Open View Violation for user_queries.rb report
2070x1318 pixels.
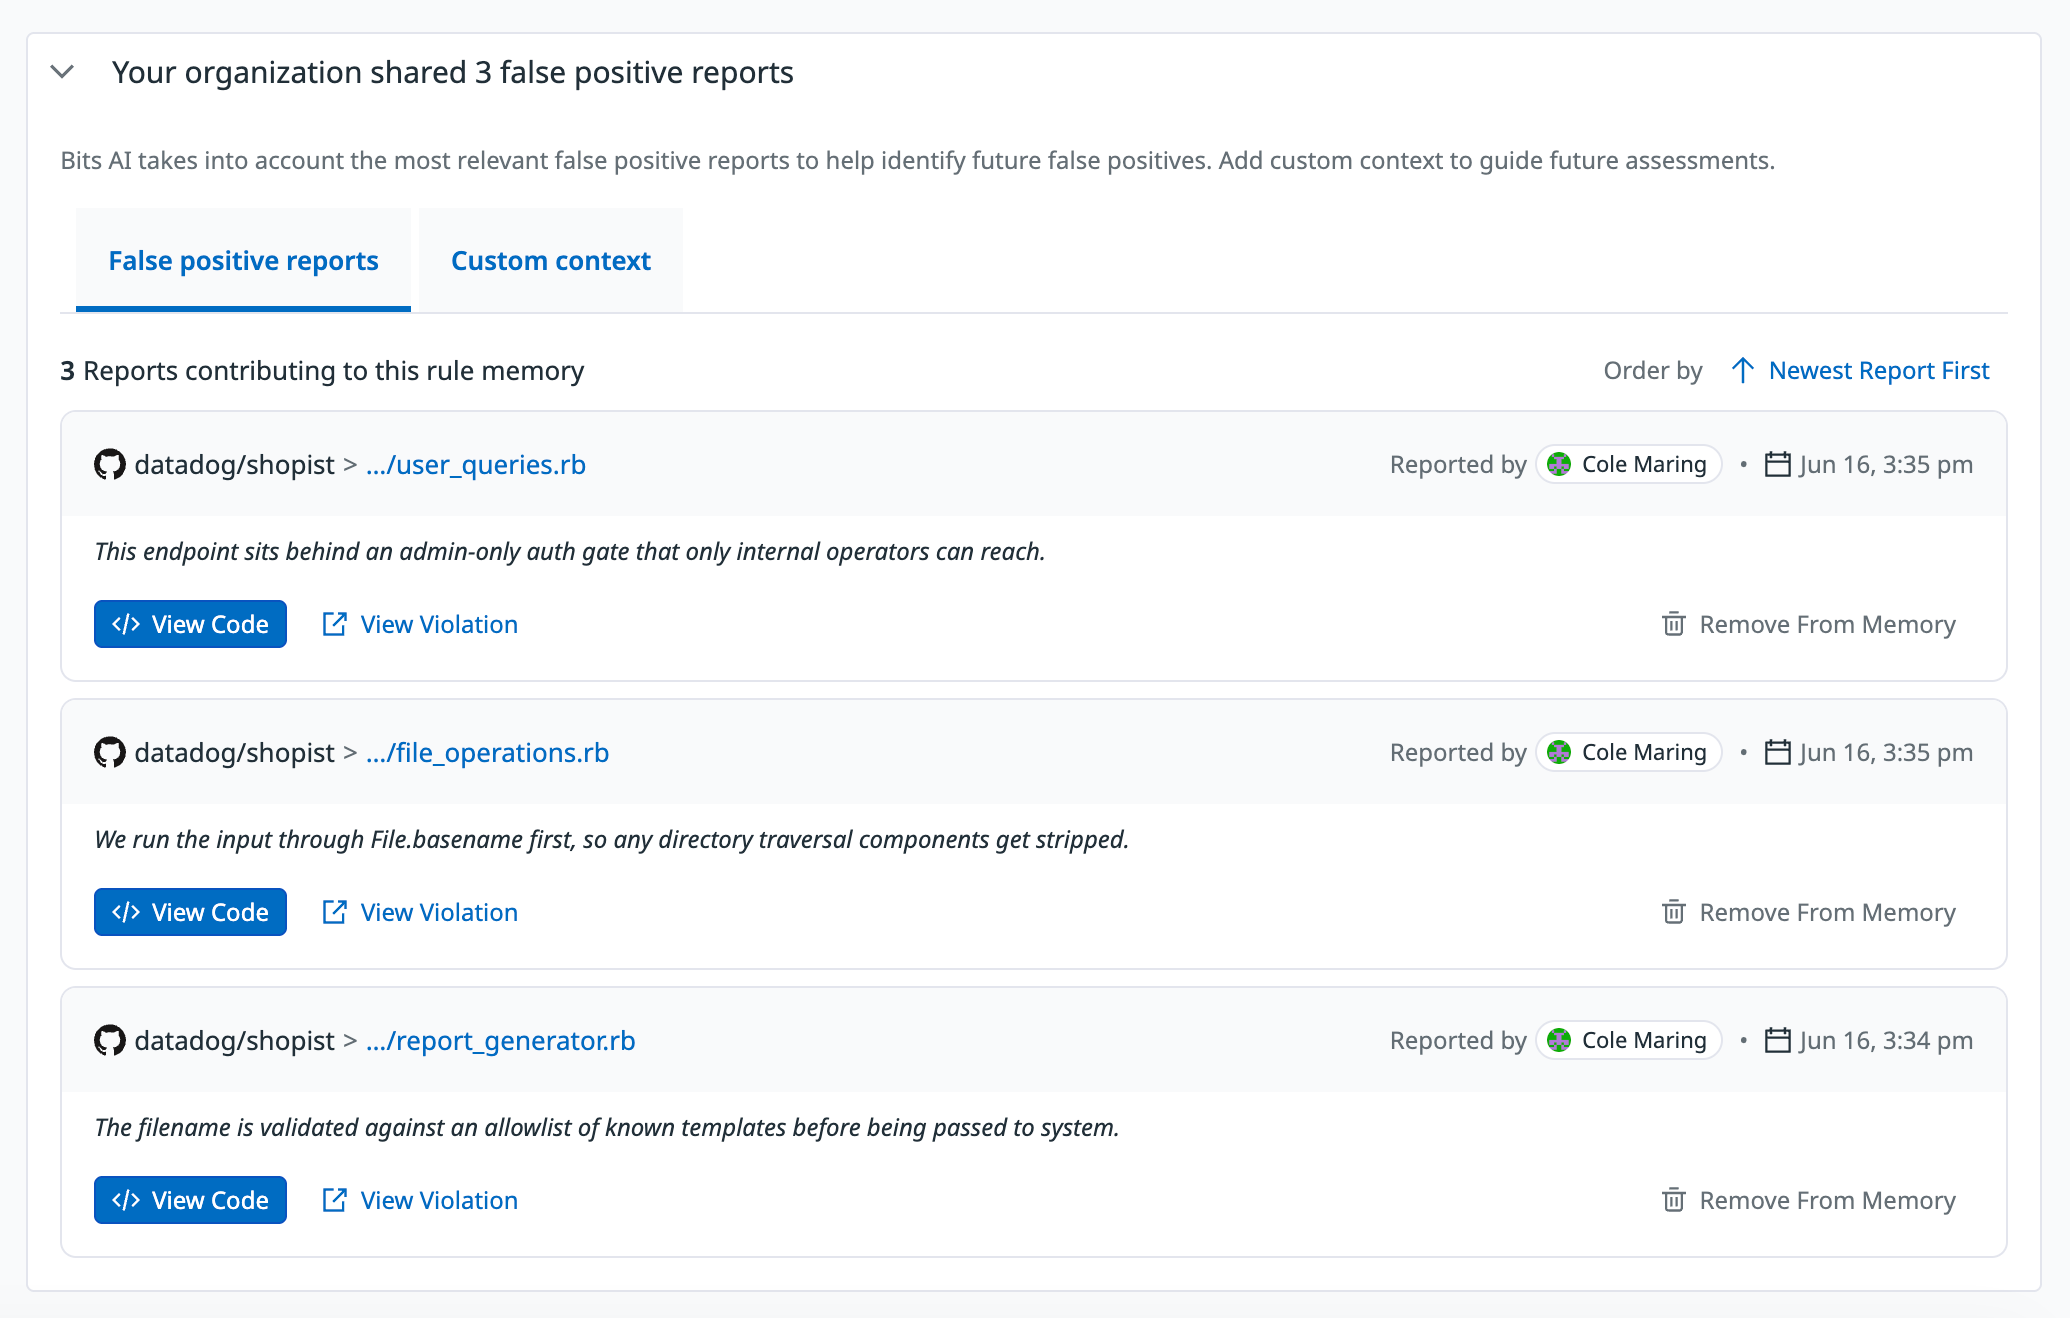pos(420,624)
